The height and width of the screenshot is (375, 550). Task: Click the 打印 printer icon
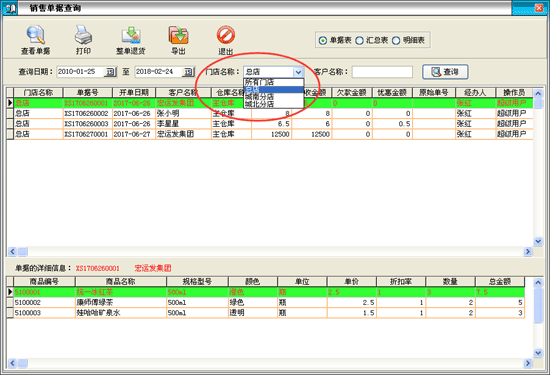(83, 35)
